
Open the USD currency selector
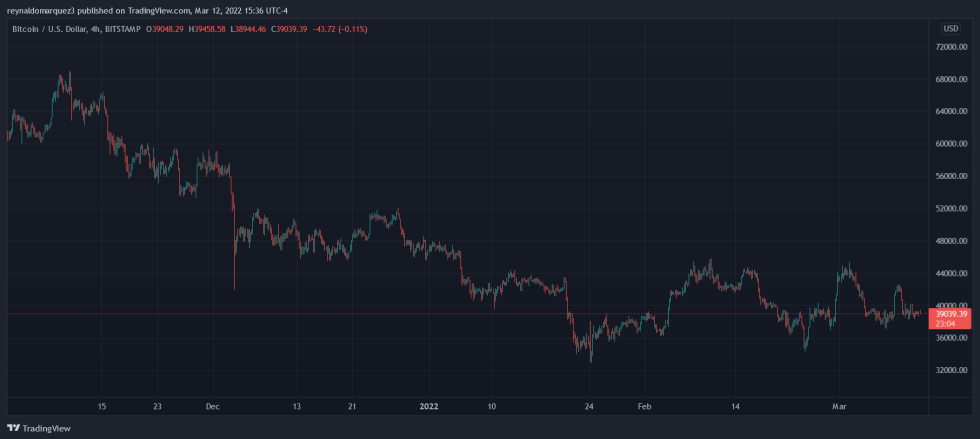[950, 28]
